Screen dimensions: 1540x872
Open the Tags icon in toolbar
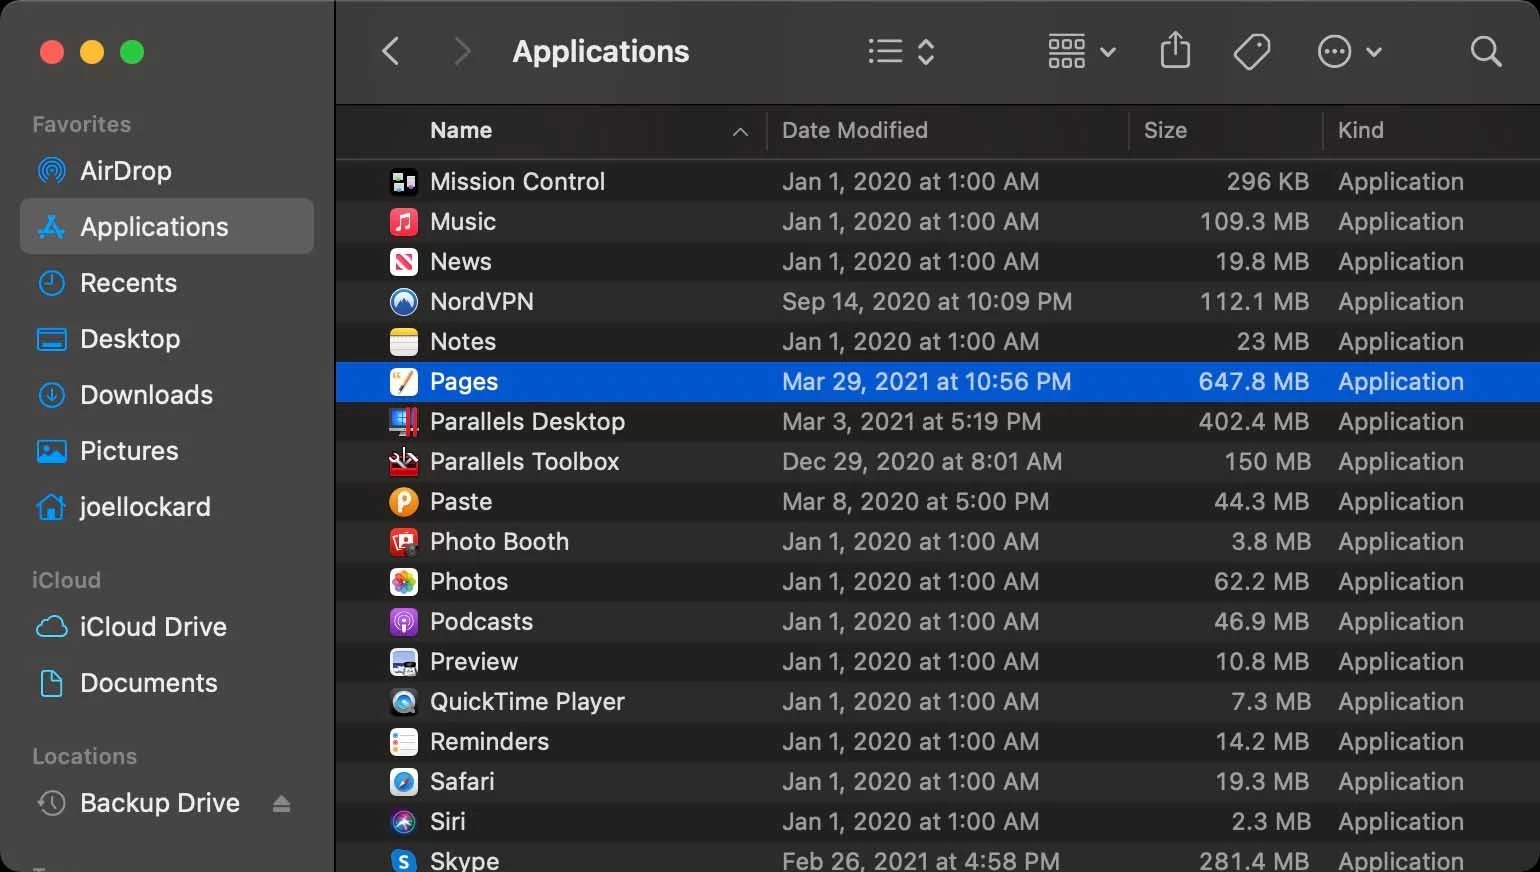coord(1252,51)
